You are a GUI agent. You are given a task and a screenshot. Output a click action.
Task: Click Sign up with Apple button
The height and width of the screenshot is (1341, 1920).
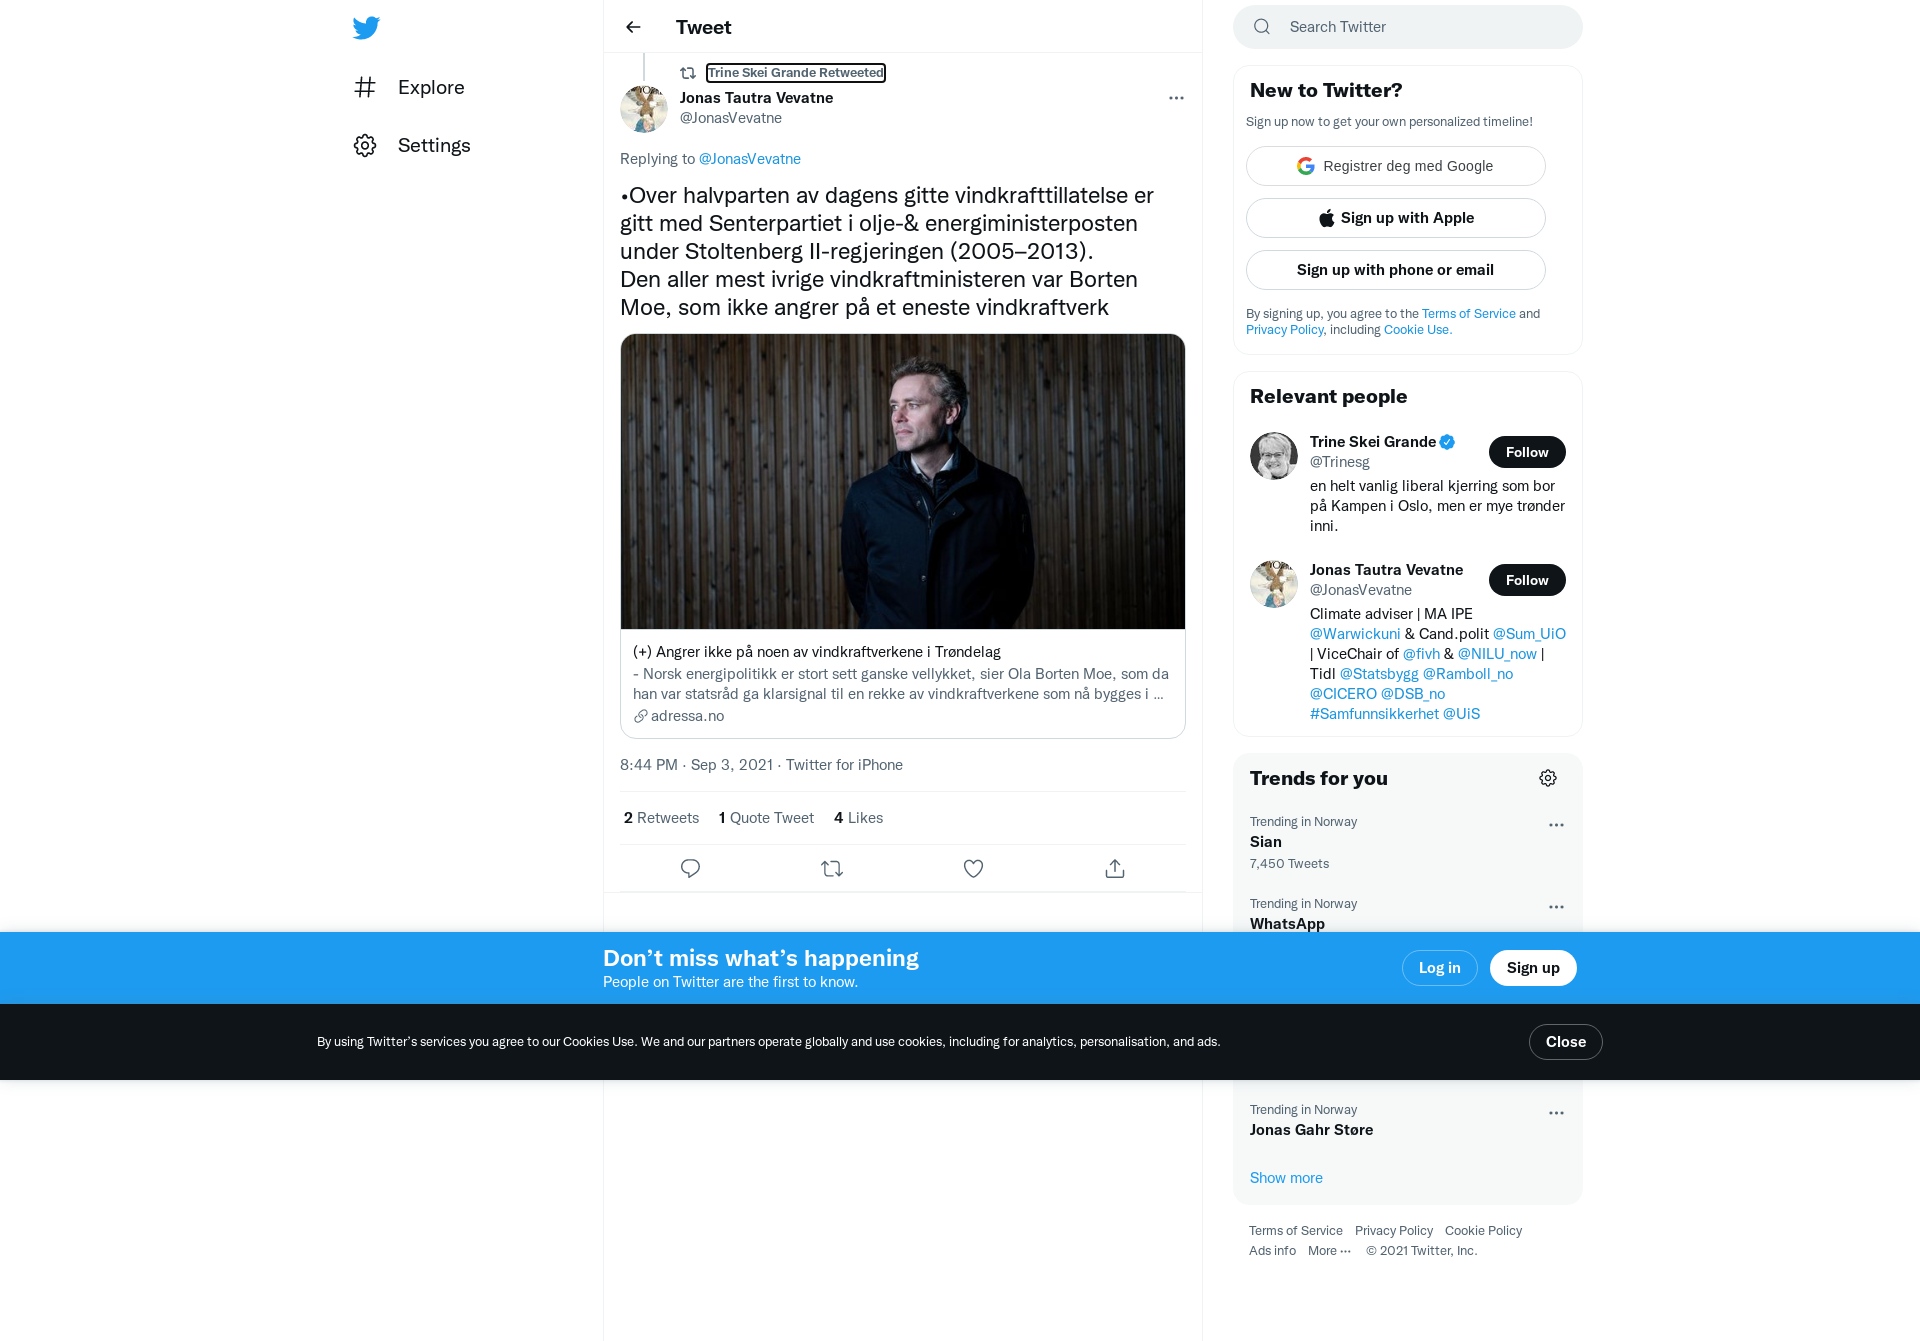point(1395,218)
